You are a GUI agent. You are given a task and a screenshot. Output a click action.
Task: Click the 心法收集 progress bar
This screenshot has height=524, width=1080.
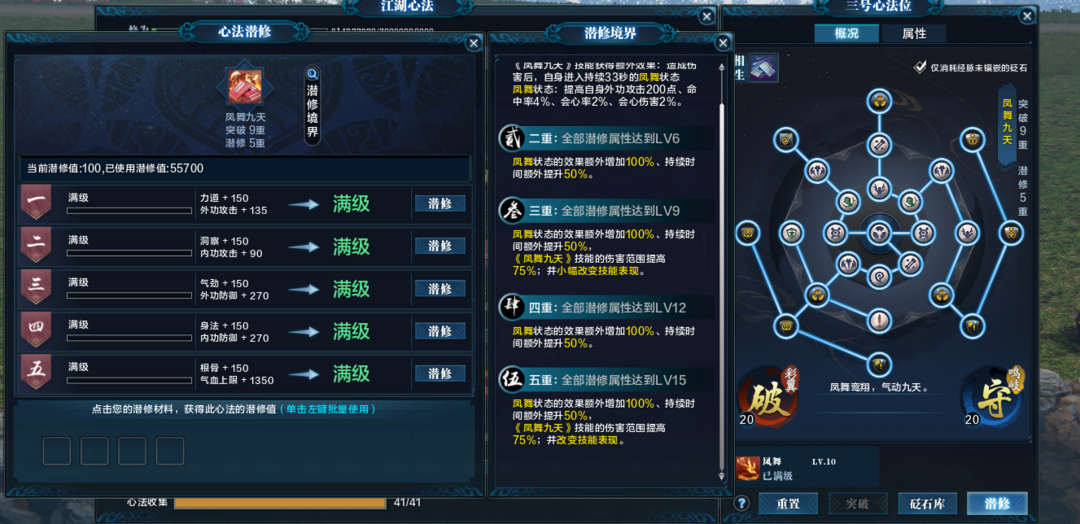pyautogui.click(x=280, y=503)
